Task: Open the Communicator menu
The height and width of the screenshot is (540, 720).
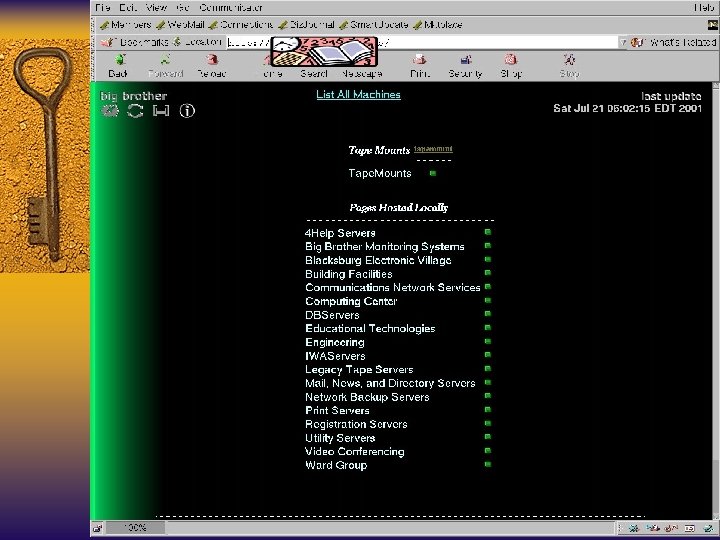Action: [x=231, y=7]
